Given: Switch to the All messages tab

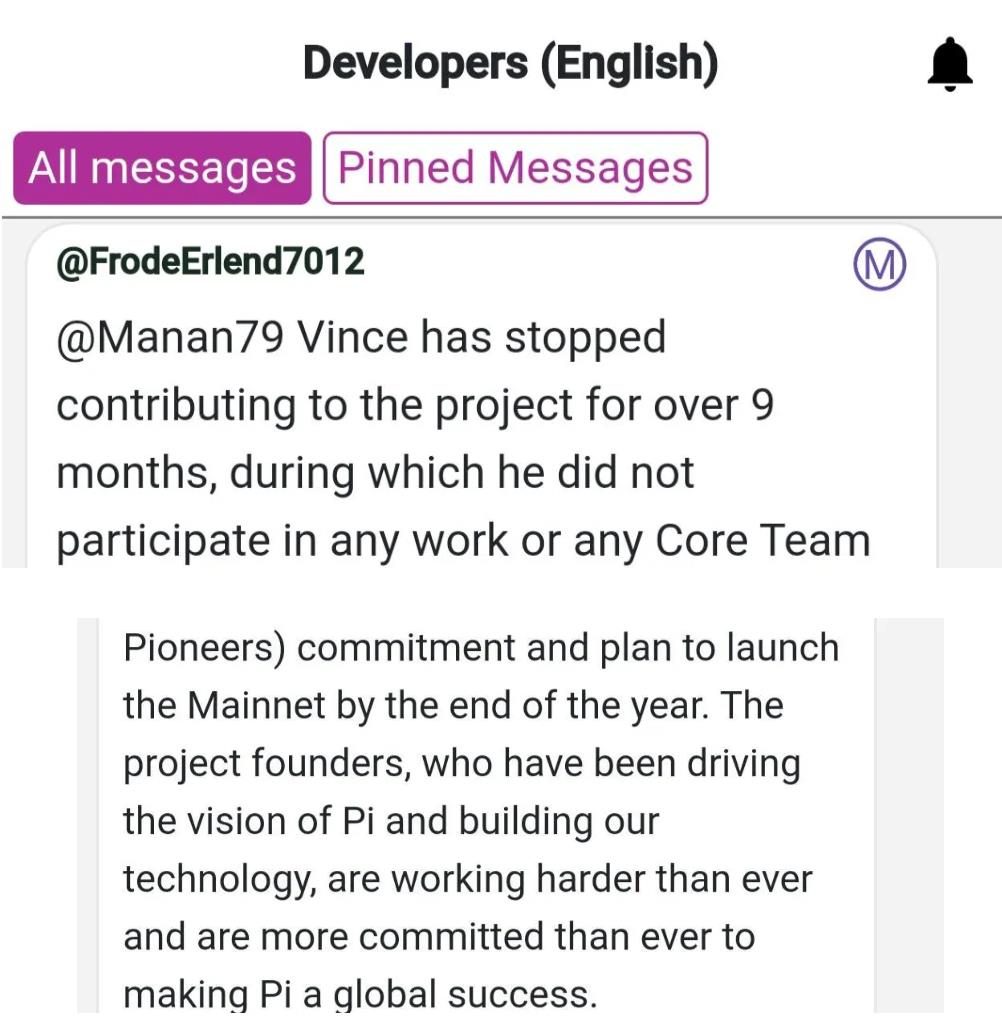Looking at the screenshot, I should (x=162, y=168).
